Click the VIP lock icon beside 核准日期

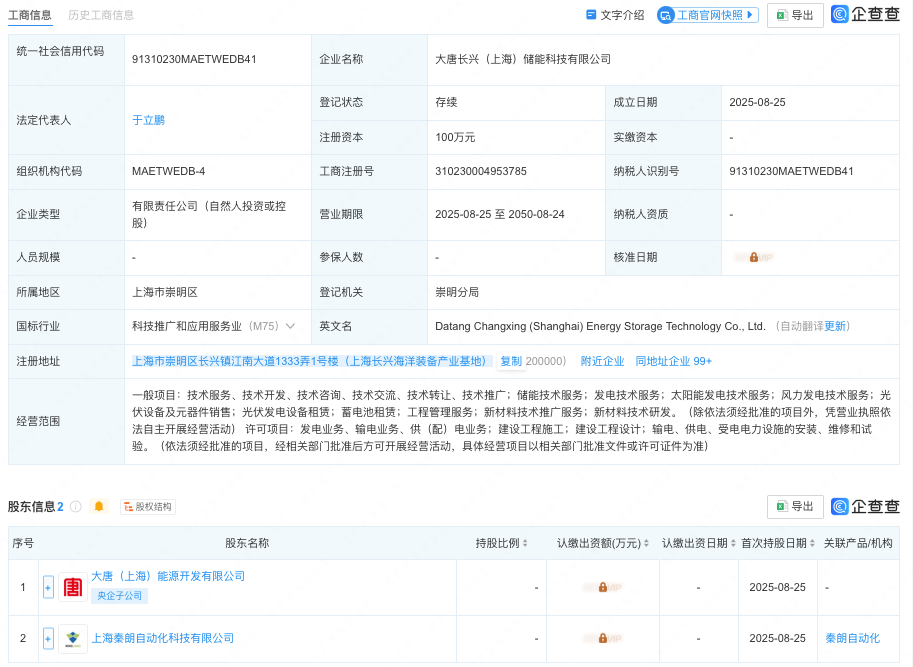tap(753, 257)
